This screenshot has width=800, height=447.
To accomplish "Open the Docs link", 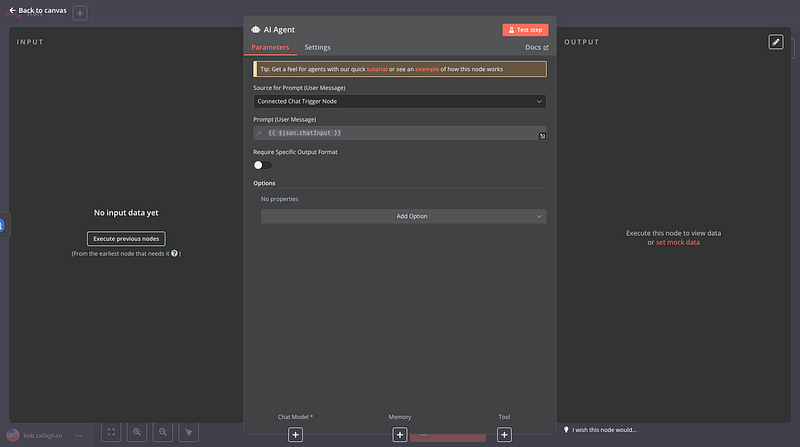I will [x=537, y=47].
